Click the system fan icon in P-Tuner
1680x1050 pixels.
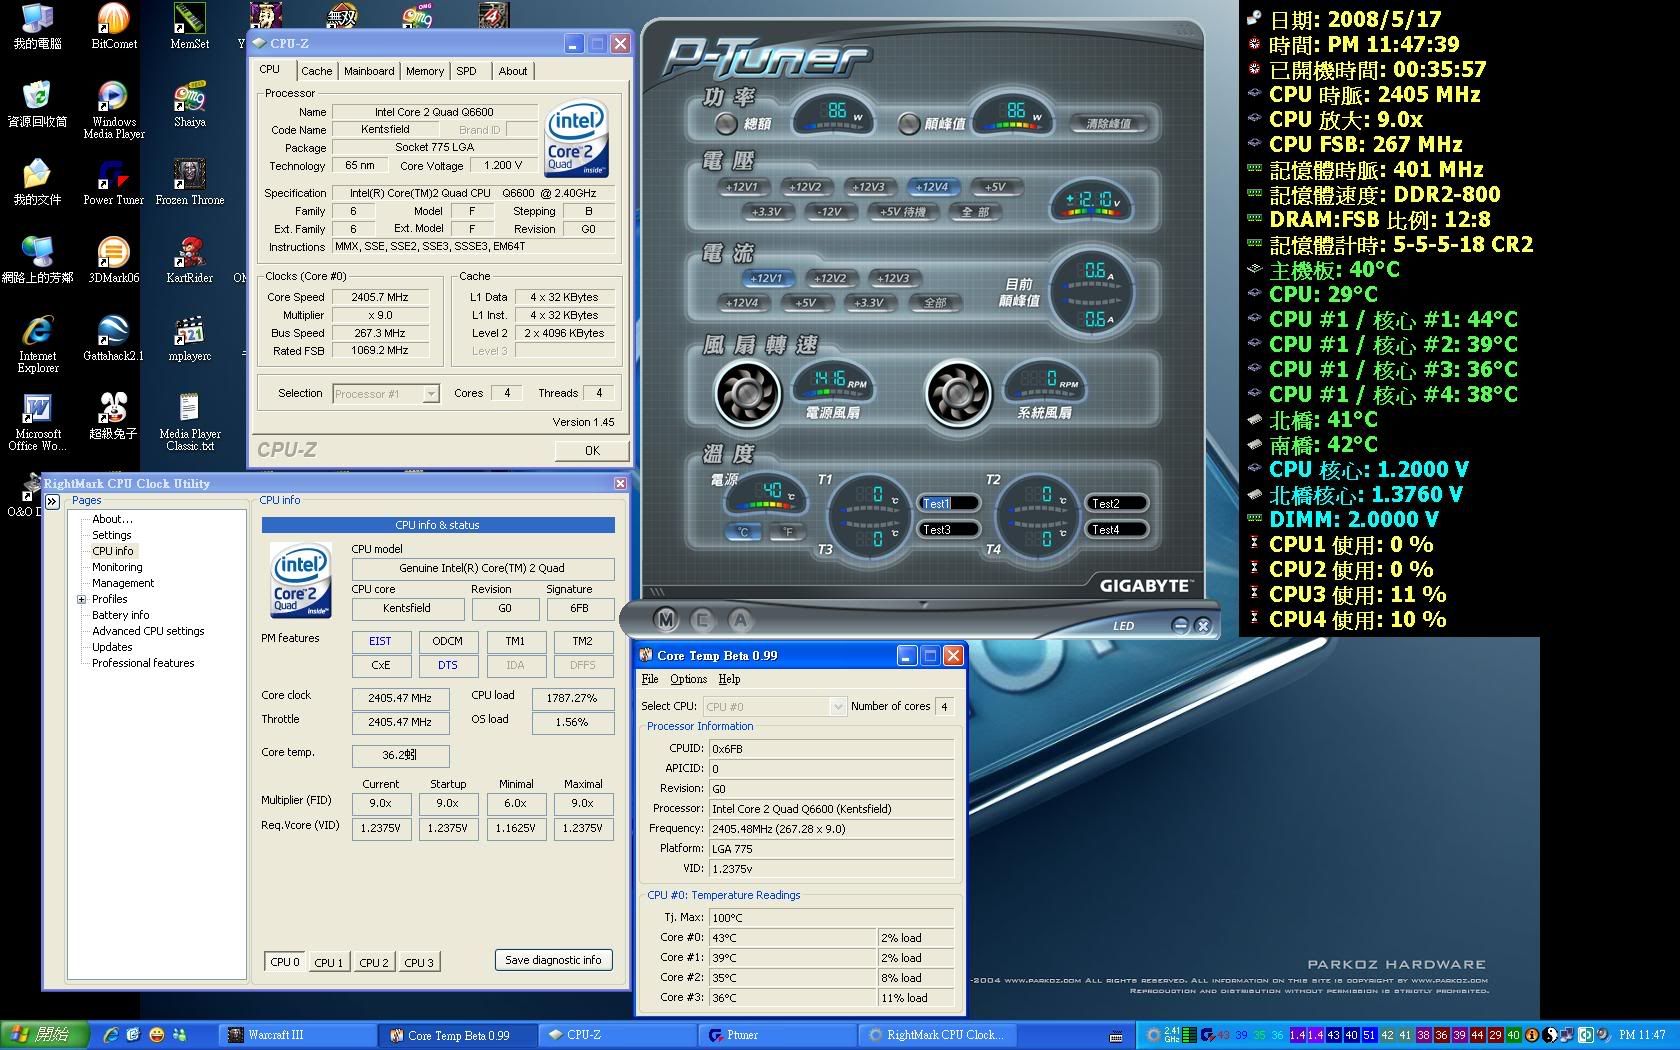958,393
